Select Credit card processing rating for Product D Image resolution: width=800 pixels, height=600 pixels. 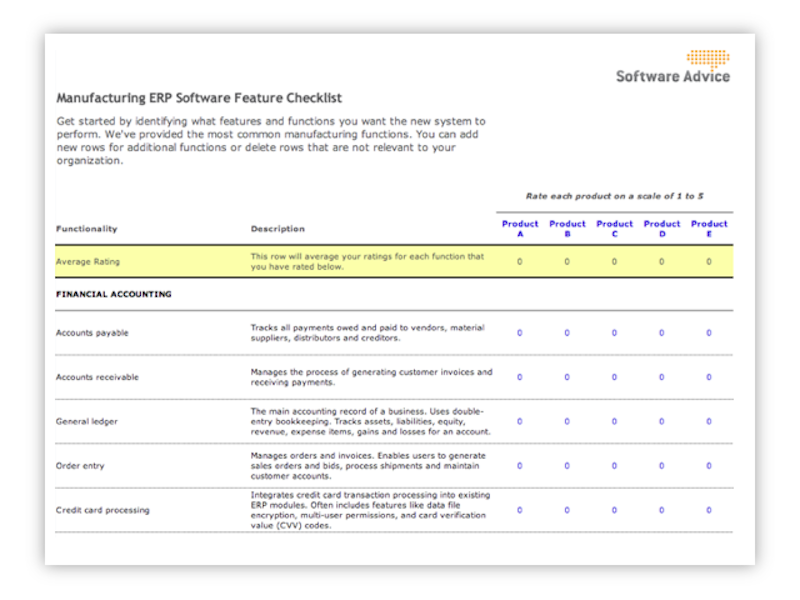point(662,510)
